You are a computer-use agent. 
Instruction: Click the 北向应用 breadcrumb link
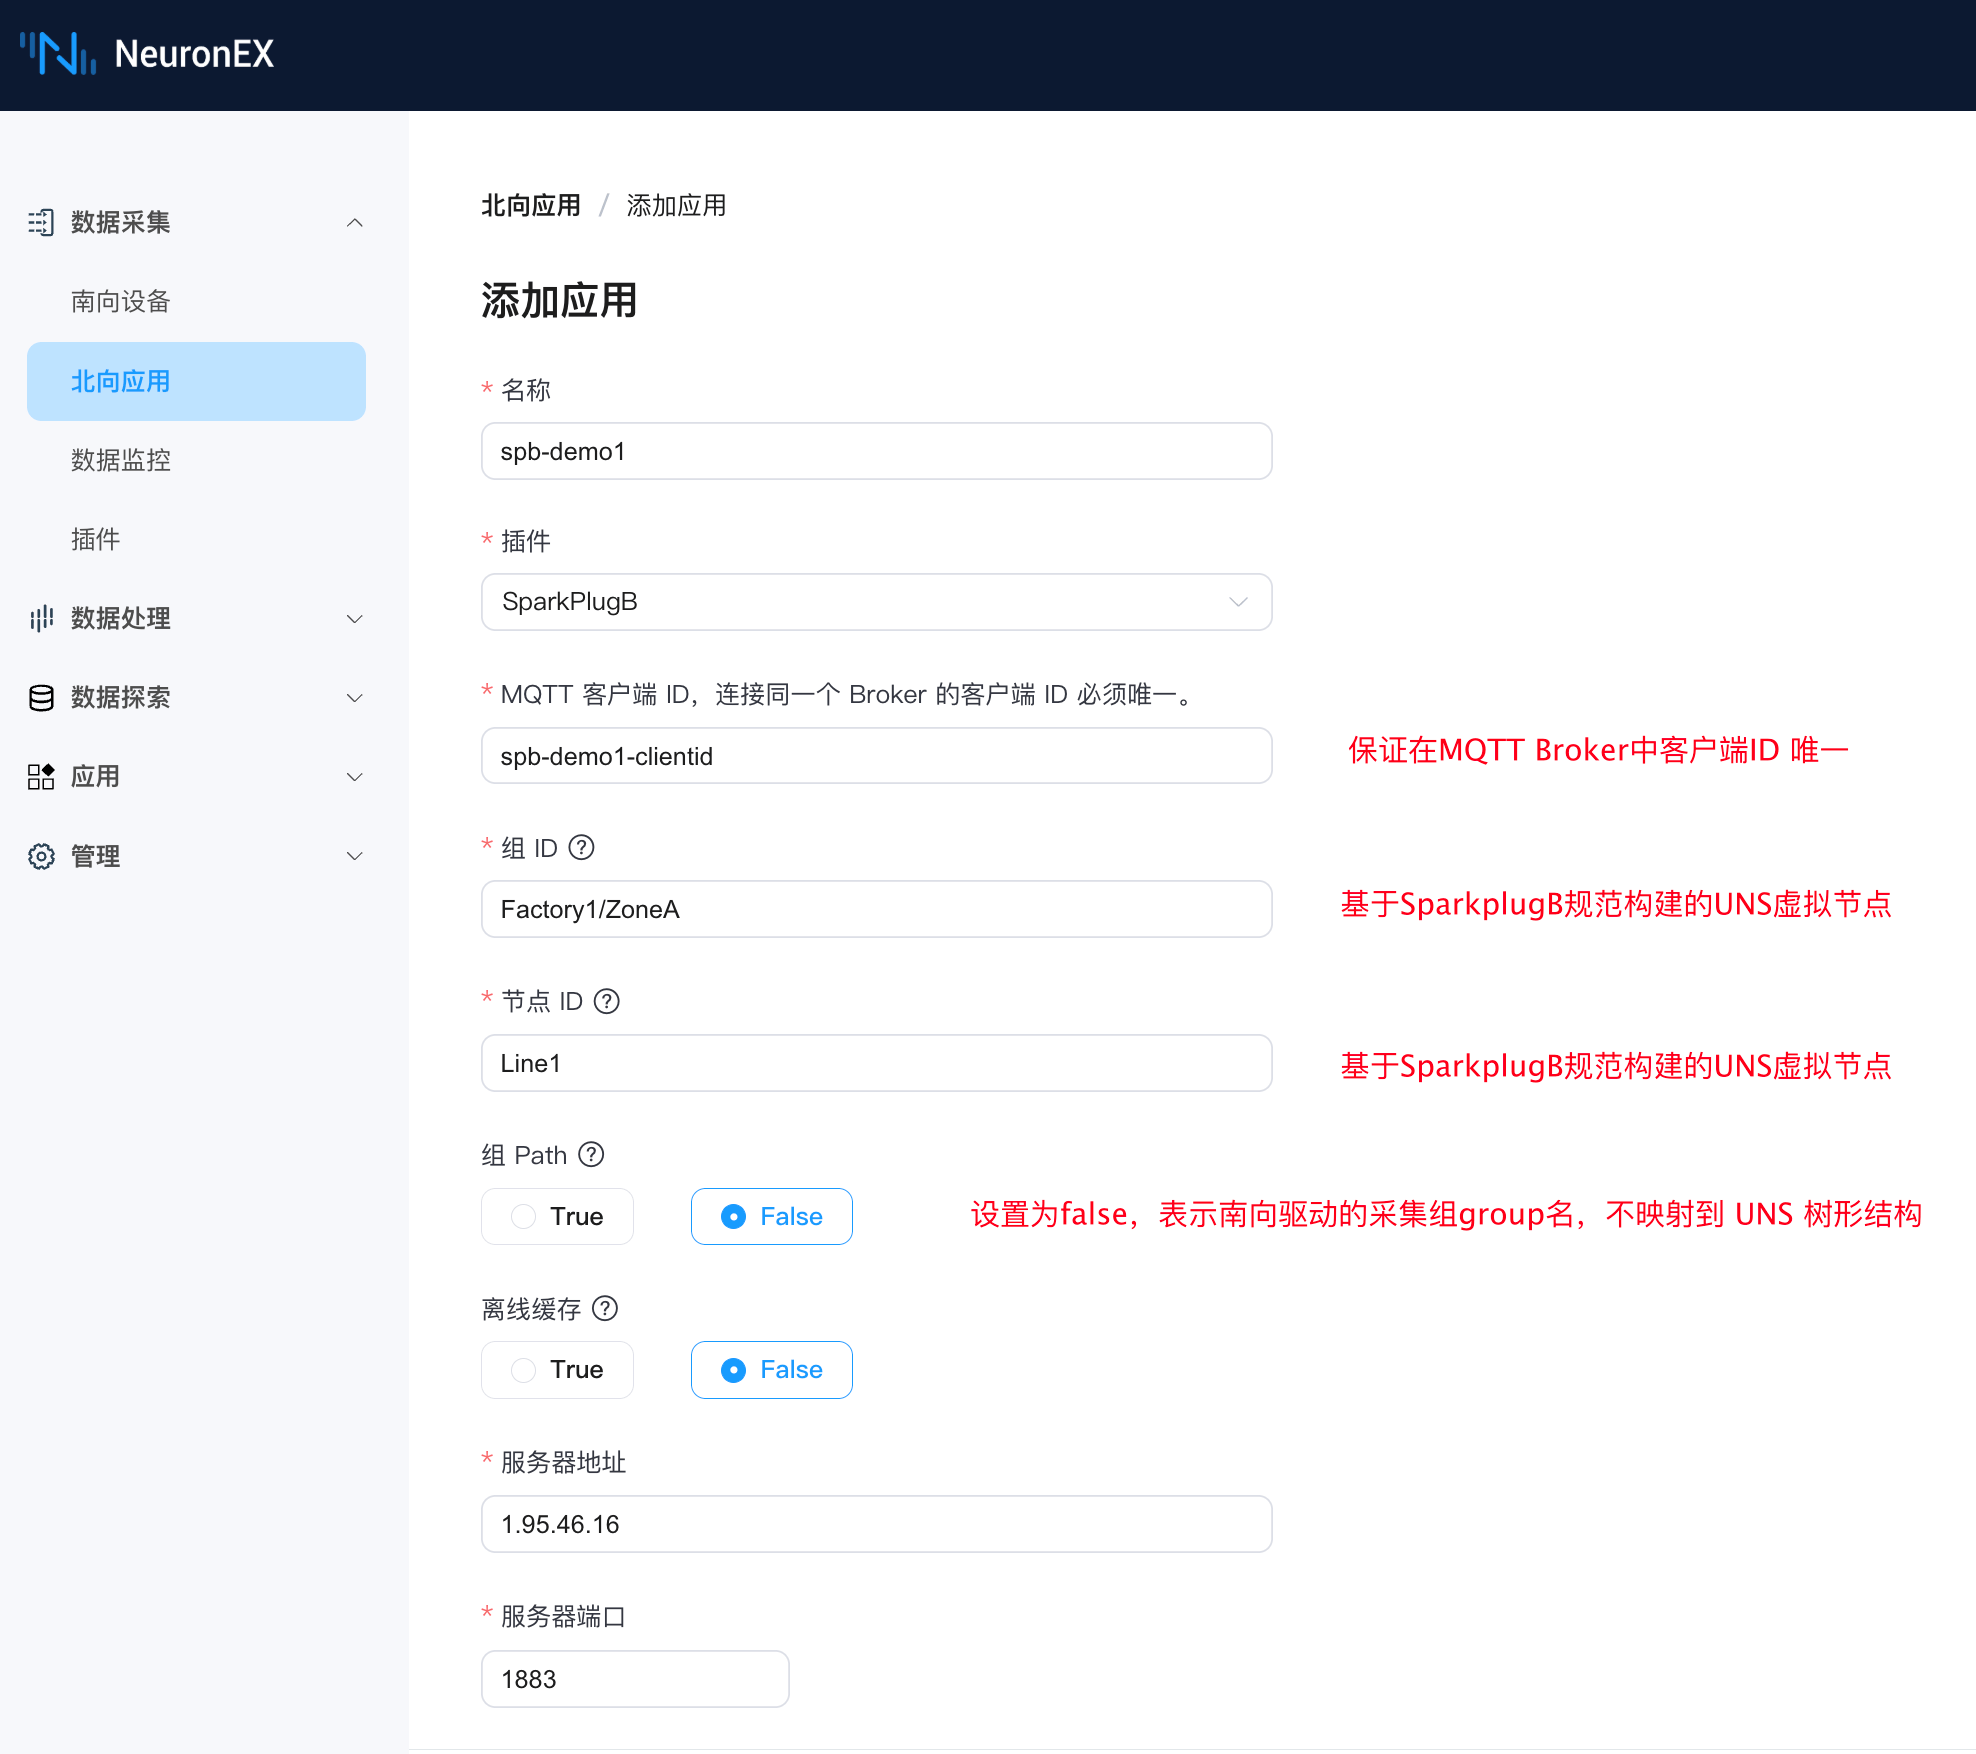pyautogui.click(x=531, y=206)
